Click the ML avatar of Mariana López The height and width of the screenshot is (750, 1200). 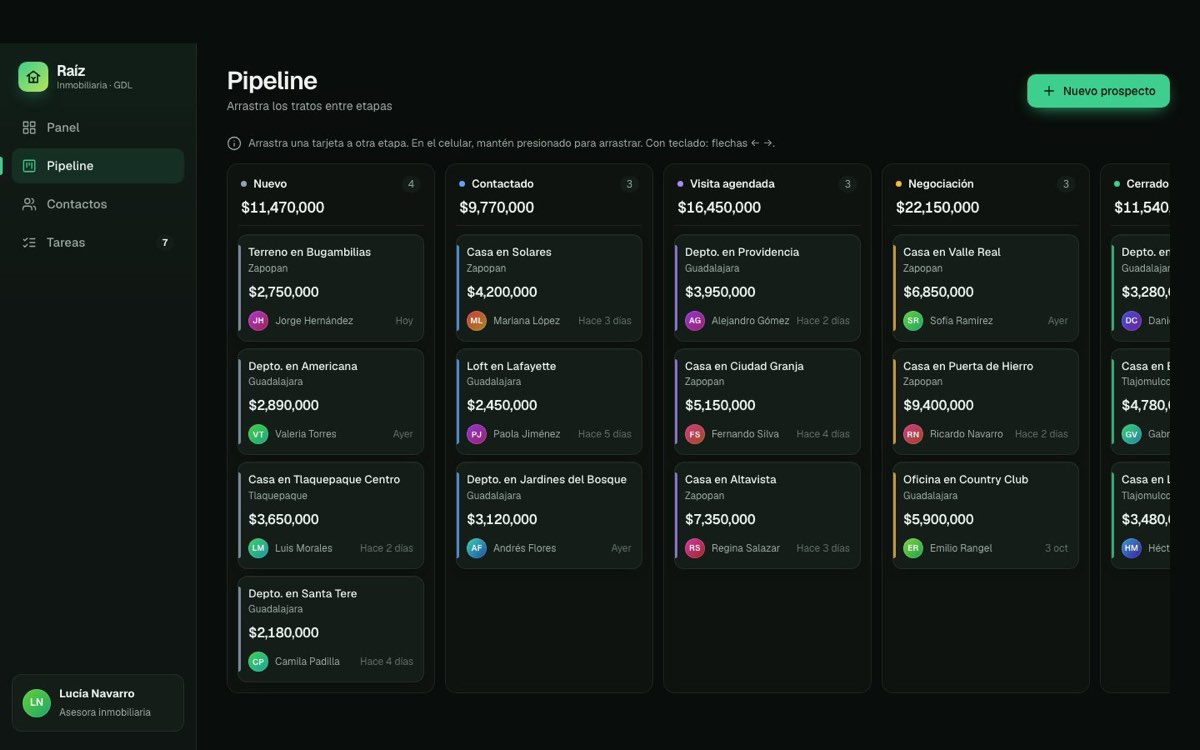click(x=477, y=321)
